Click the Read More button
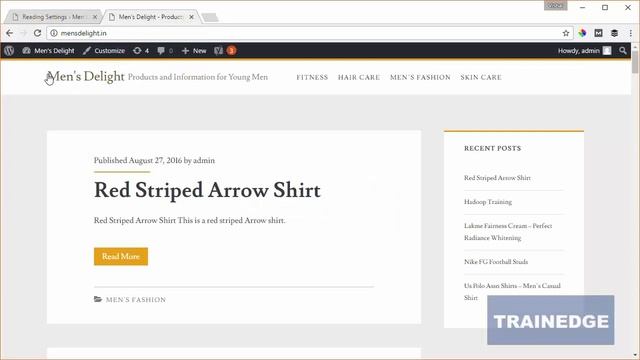 pyautogui.click(x=121, y=256)
